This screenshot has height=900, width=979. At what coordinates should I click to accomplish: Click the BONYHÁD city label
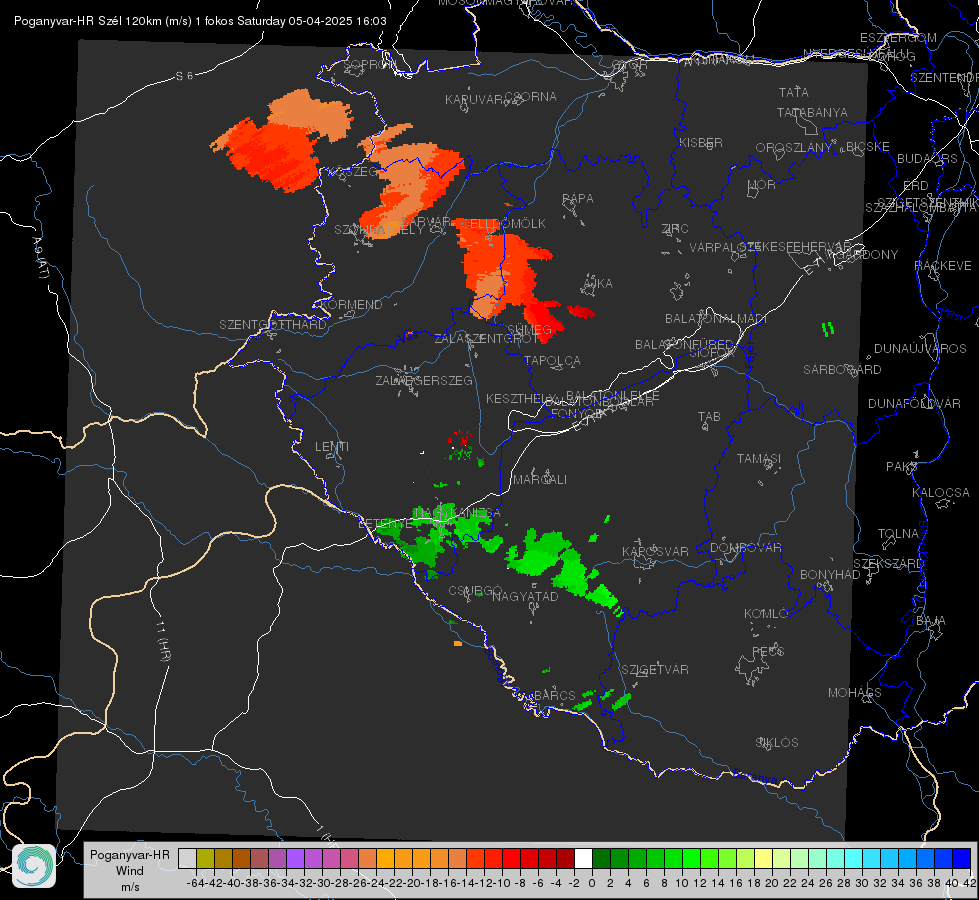[x=830, y=575]
